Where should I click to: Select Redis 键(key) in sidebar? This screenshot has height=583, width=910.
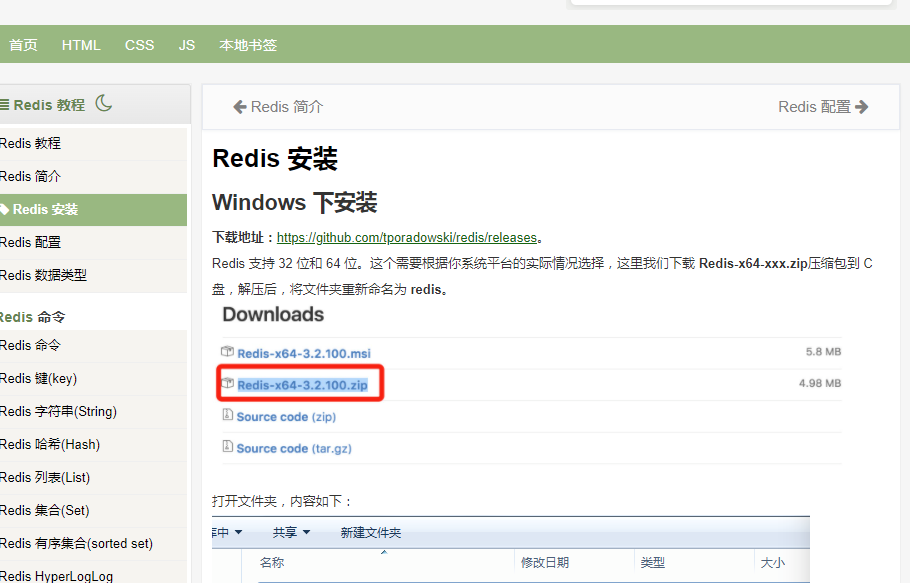(x=93, y=379)
